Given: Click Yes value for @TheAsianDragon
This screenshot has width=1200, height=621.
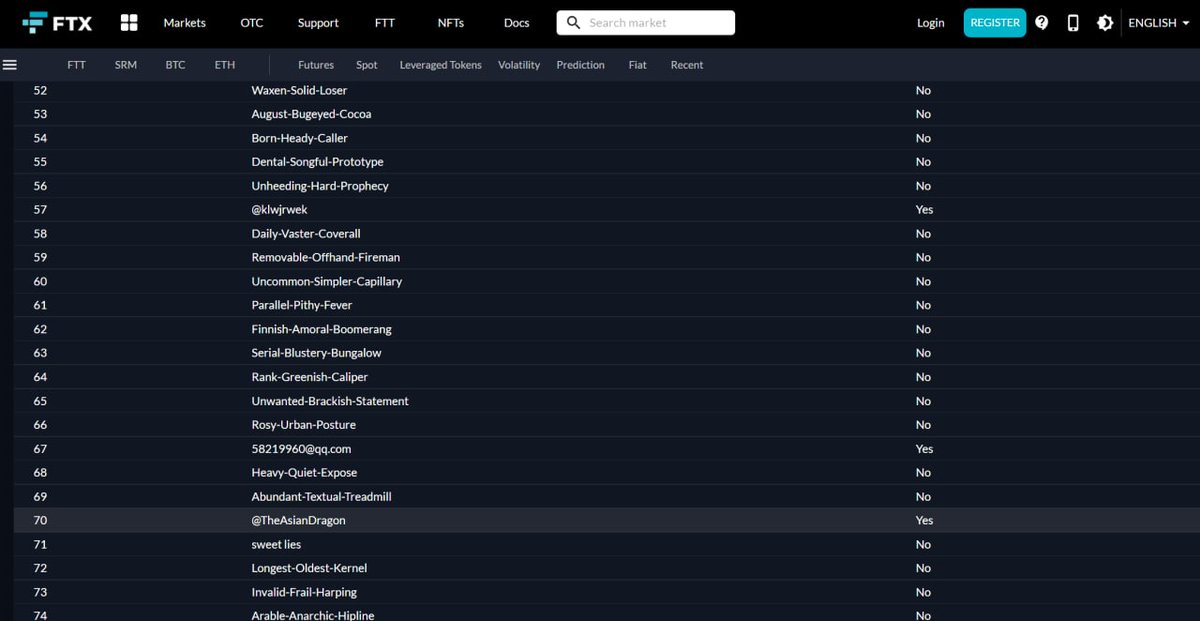Looking at the screenshot, I should [924, 521].
